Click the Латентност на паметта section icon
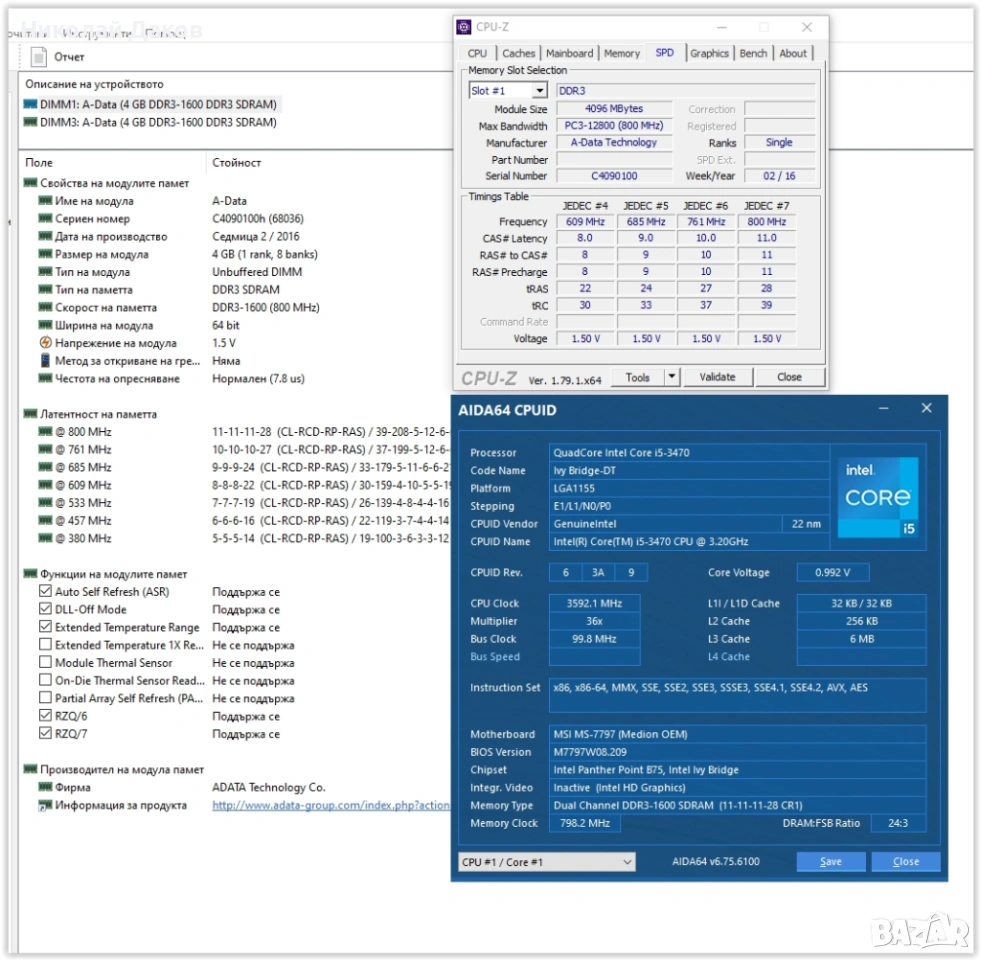The image size is (981, 960). [x=31, y=414]
